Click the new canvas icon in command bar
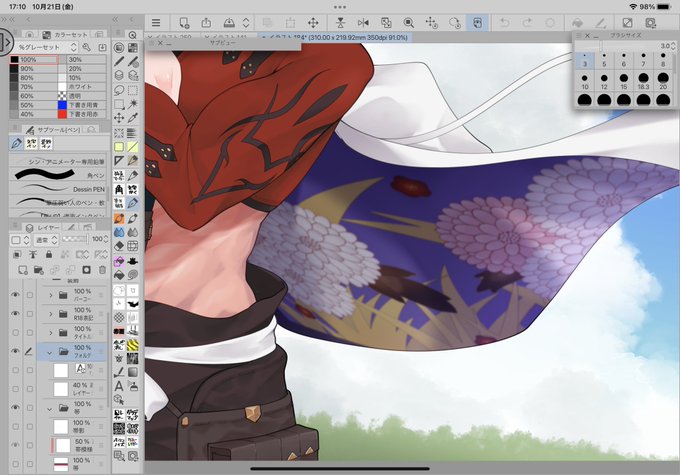Screen dimensions: 680x475 point(184,23)
